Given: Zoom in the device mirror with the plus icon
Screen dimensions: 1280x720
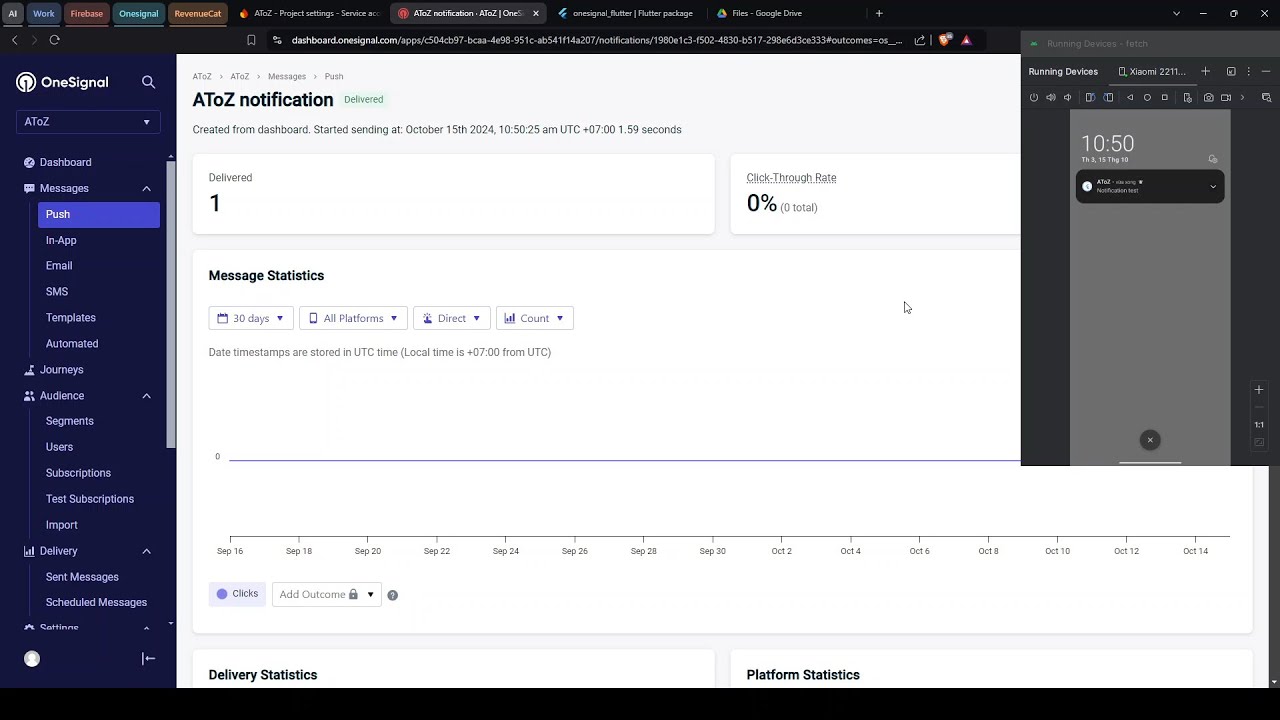Looking at the screenshot, I should (x=1259, y=390).
